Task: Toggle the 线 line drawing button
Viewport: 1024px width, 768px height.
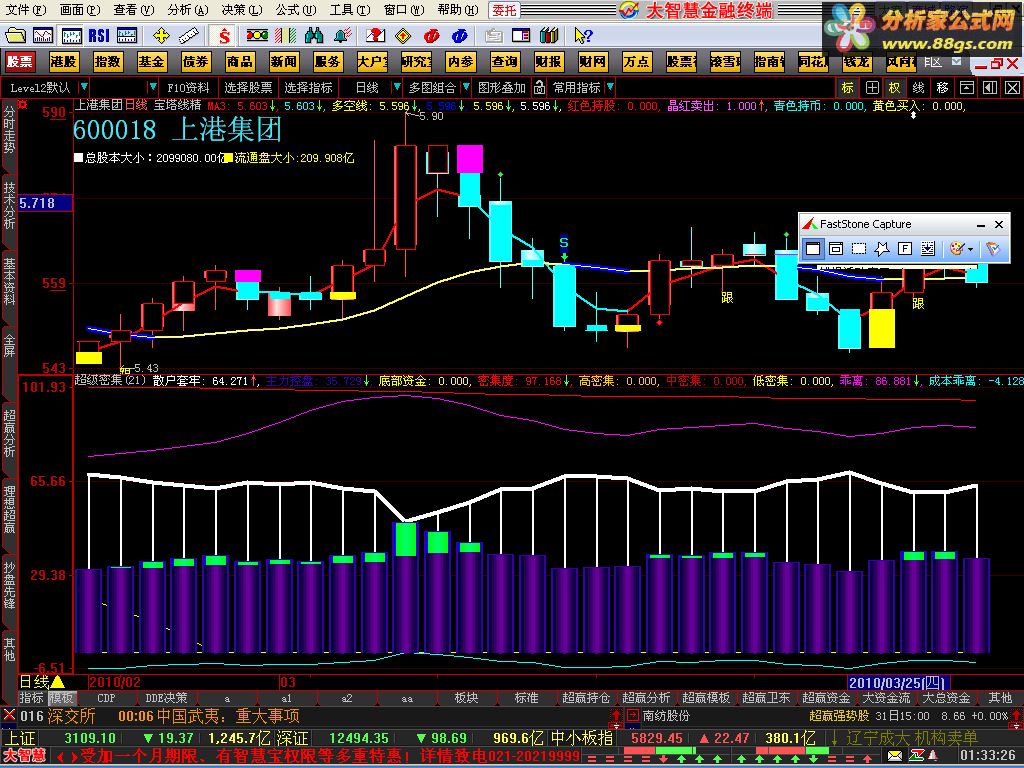Action: pyautogui.click(x=918, y=88)
